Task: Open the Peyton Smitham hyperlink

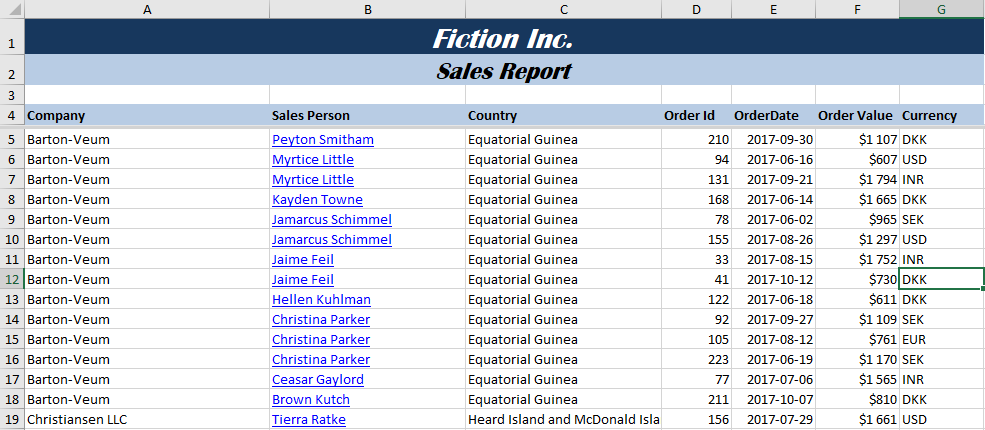Action: click(x=322, y=140)
